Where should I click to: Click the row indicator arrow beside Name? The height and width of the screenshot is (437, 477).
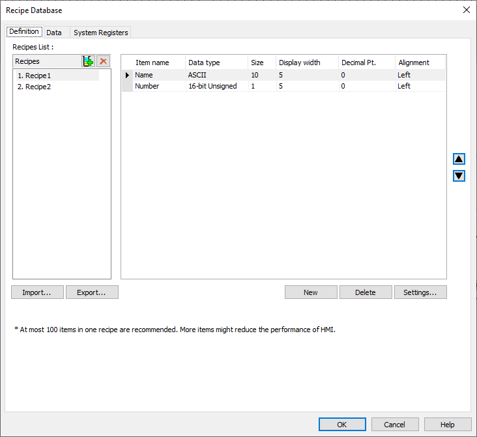pos(127,75)
